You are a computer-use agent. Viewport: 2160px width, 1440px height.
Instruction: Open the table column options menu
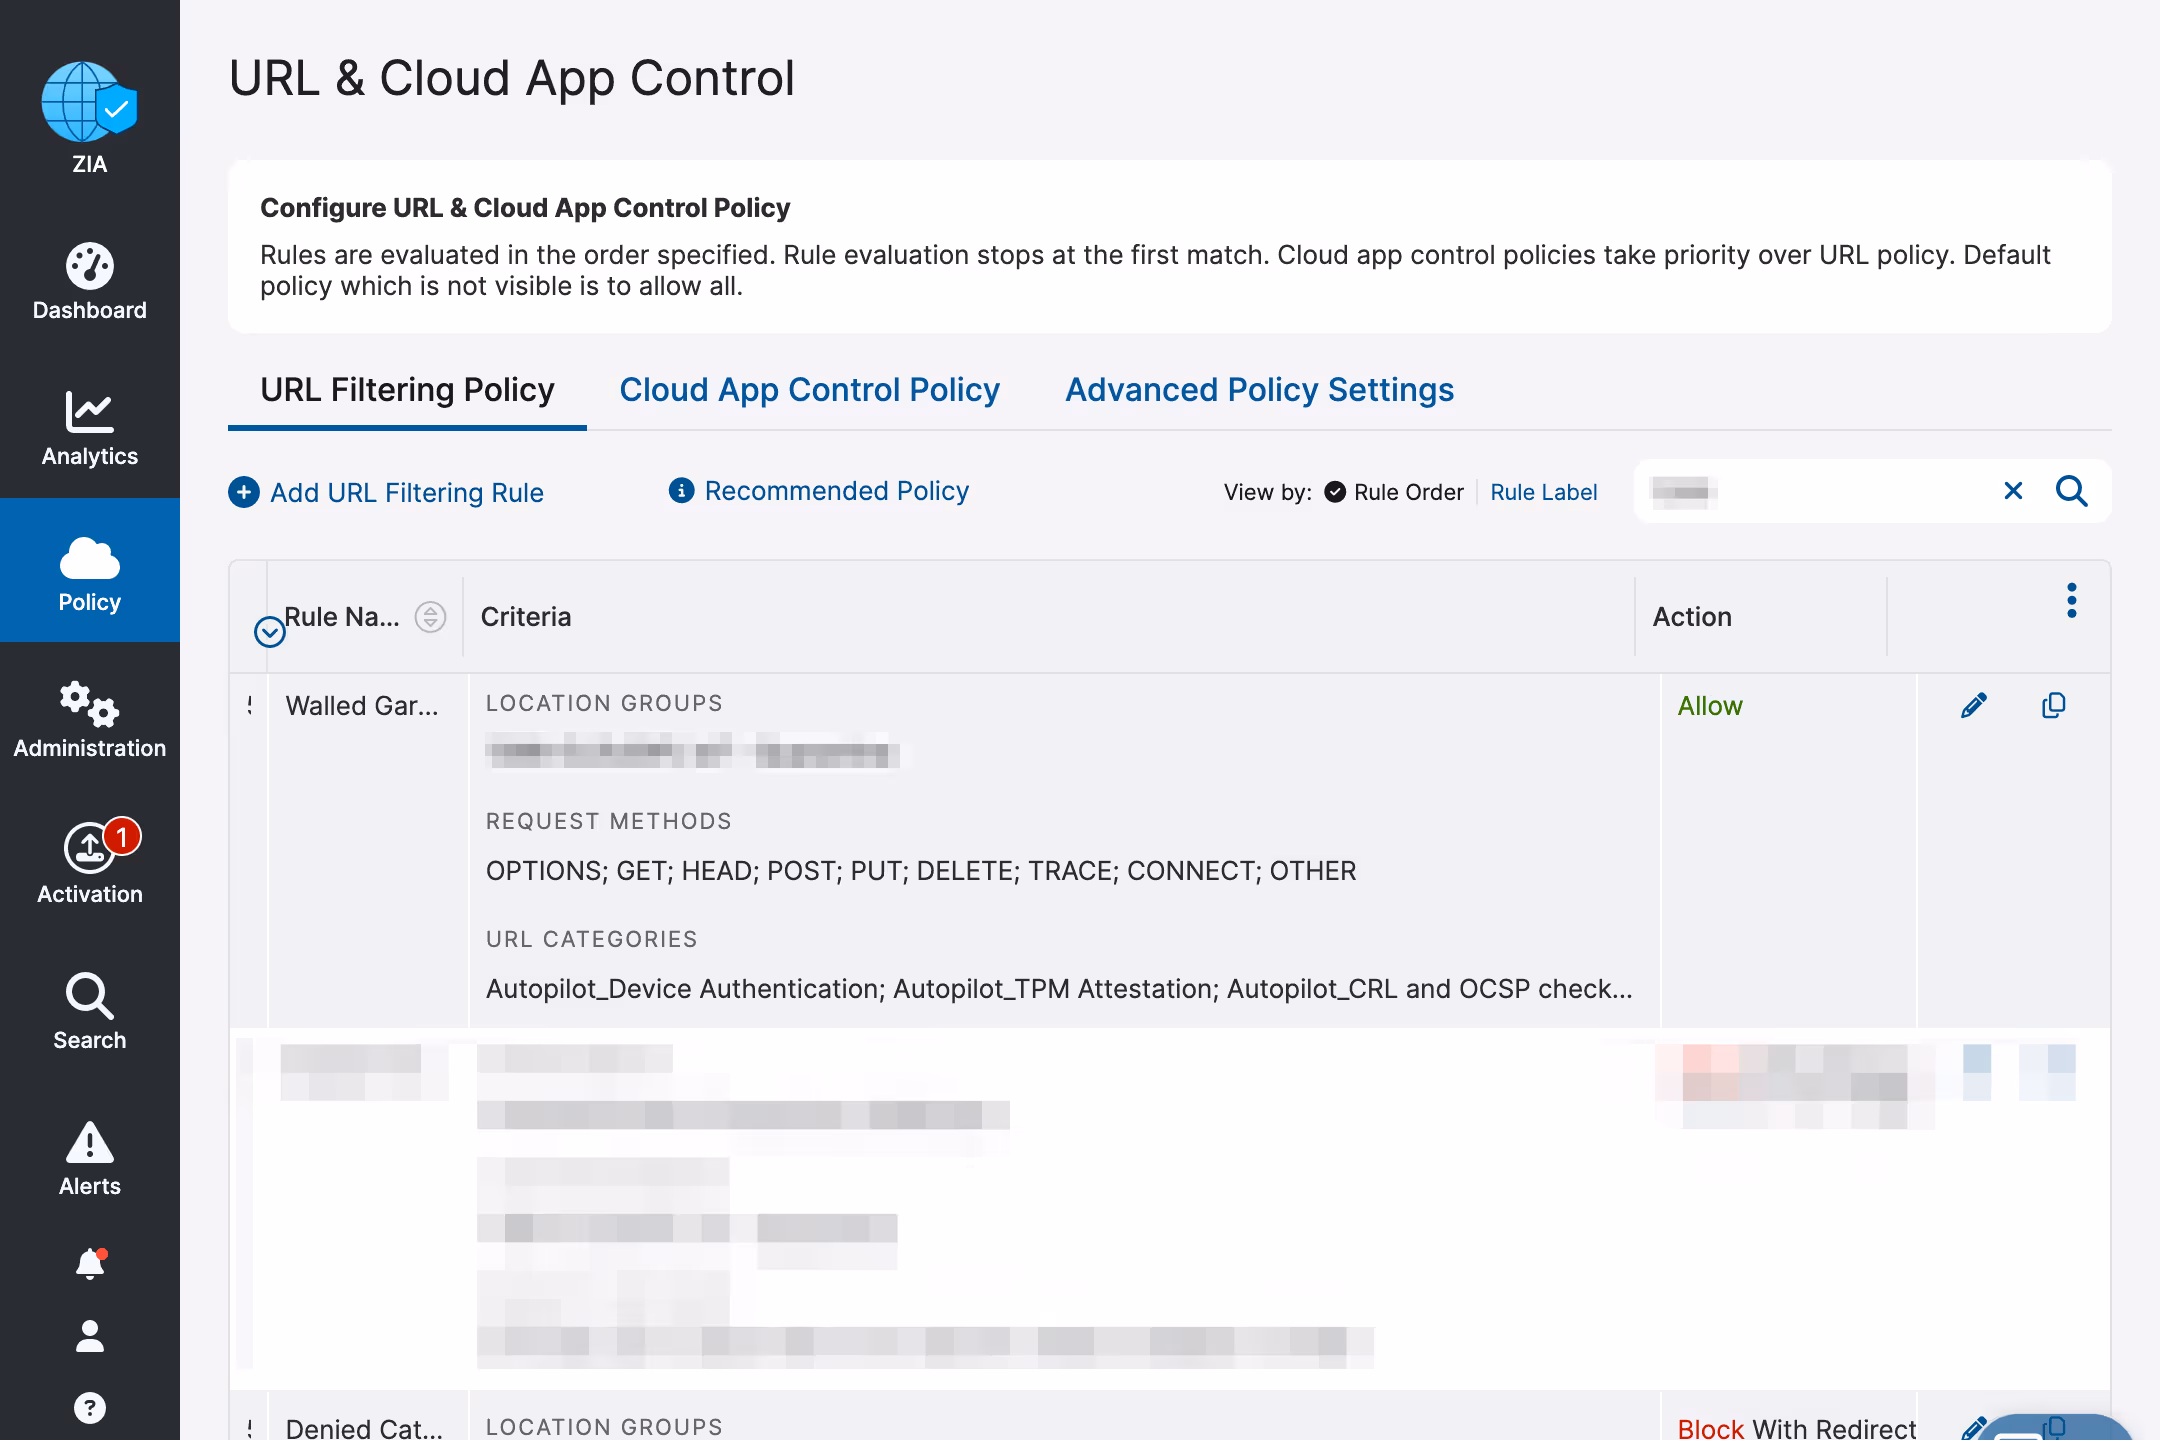(2071, 601)
